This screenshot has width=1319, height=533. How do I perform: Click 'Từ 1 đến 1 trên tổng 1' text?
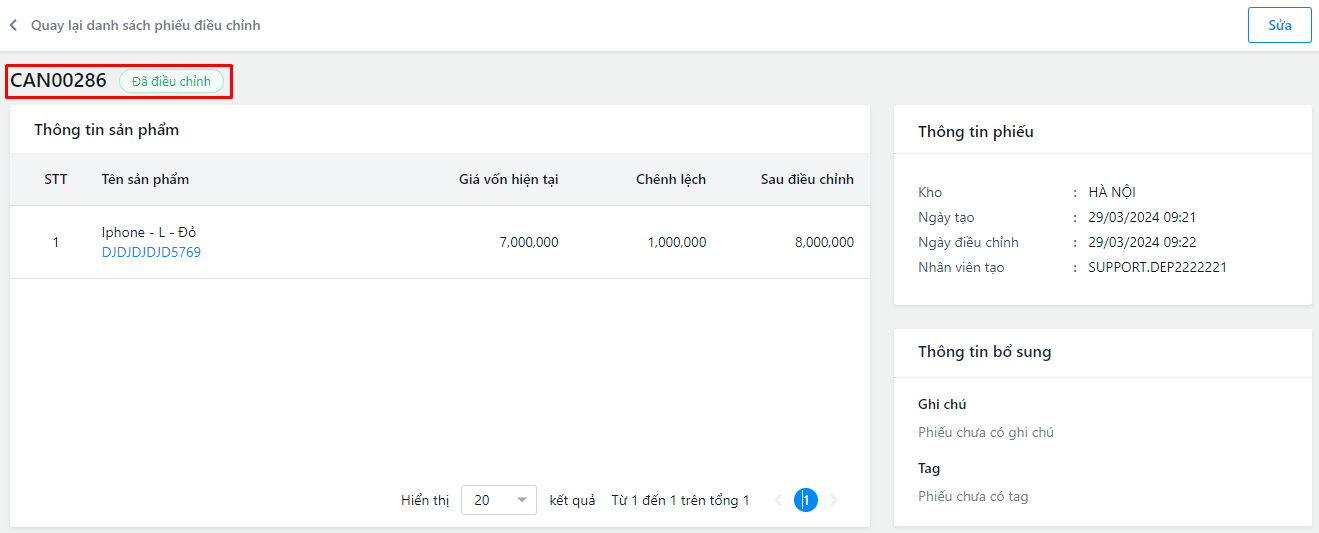tap(681, 500)
